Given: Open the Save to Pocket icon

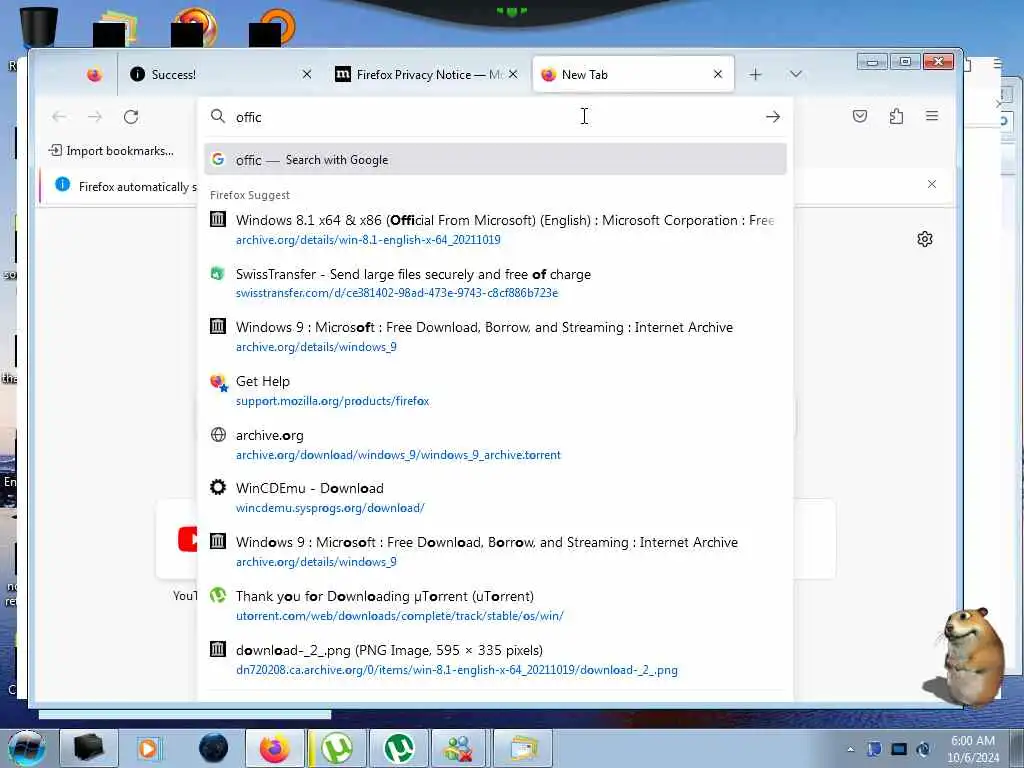Looking at the screenshot, I should click(x=860, y=116).
